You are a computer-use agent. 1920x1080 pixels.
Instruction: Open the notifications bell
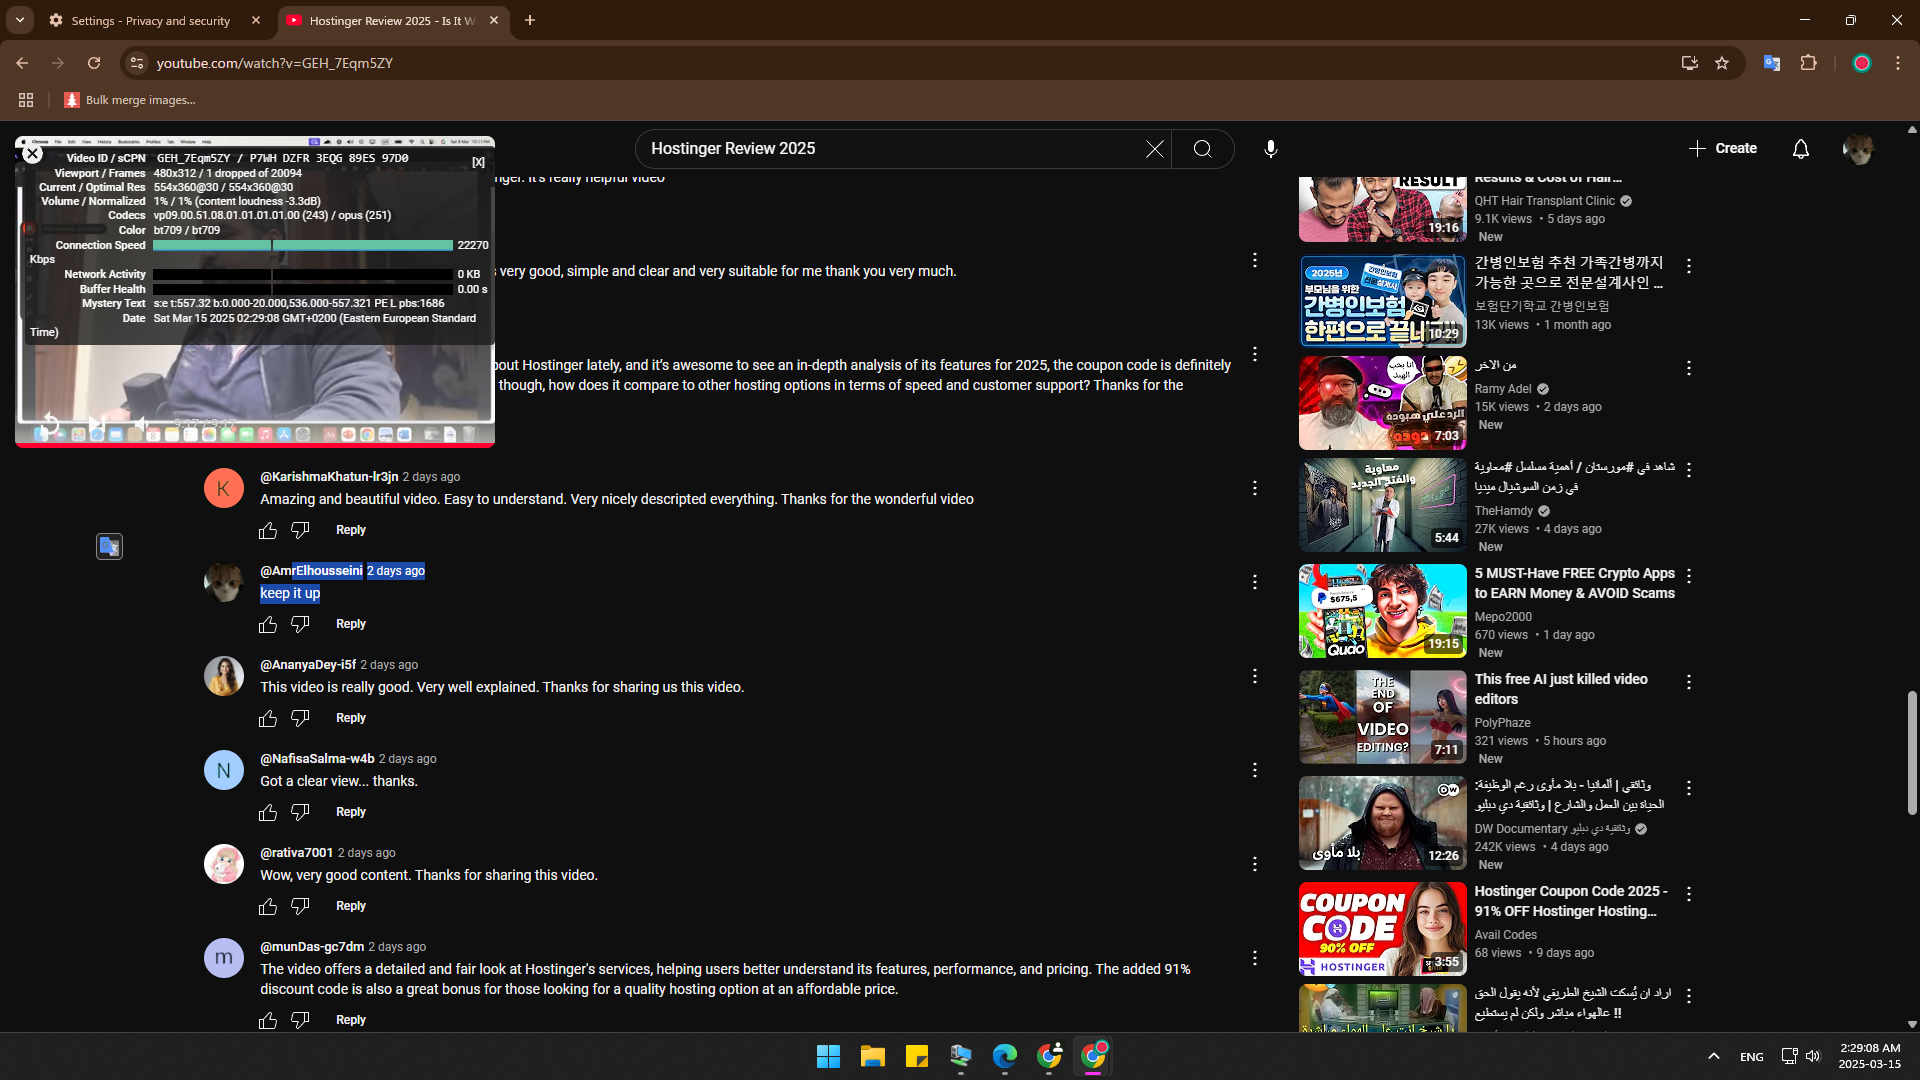point(1800,149)
